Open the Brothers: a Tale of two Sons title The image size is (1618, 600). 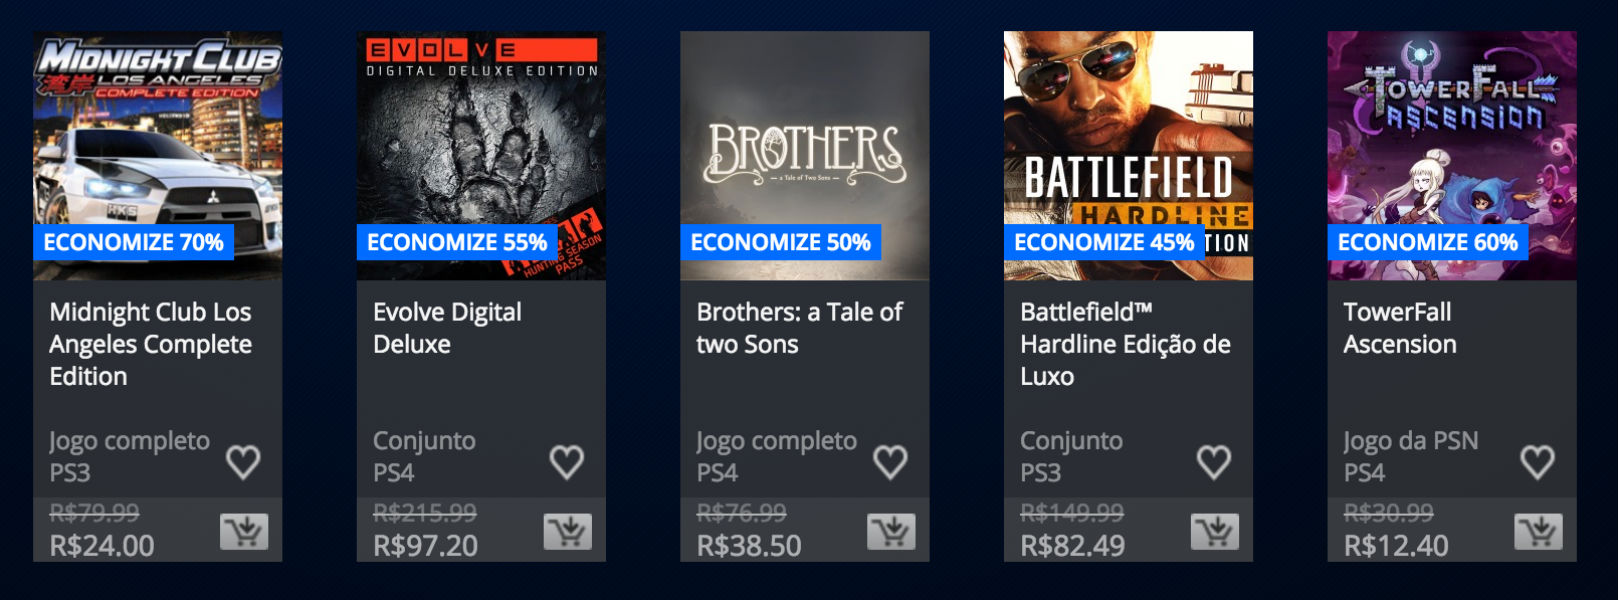click(799, 328)
